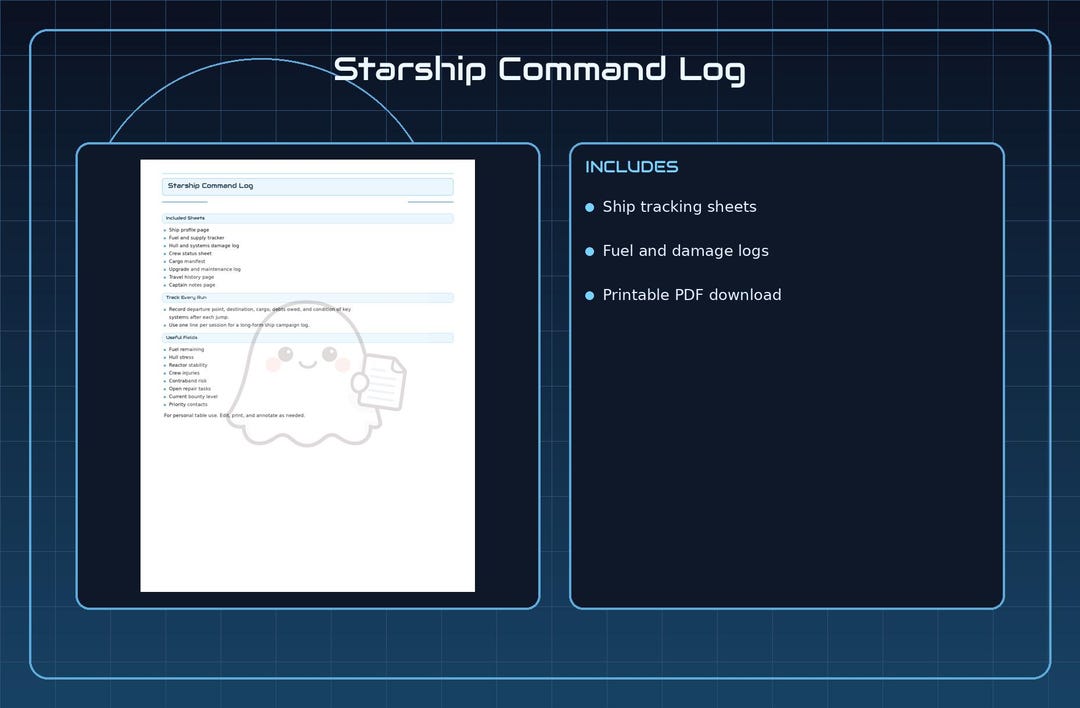Select the Starship Command Log page title
The width and height of the screenshot is (1080, 708).
[x=539, y=70]
